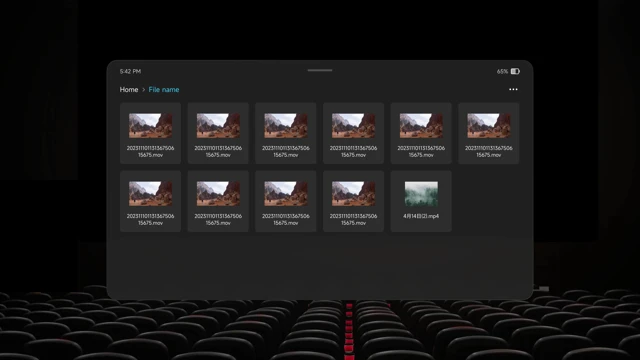
Task: Open the foggy forest video 4月14日(2).mp4
Action: pos(421,201)
